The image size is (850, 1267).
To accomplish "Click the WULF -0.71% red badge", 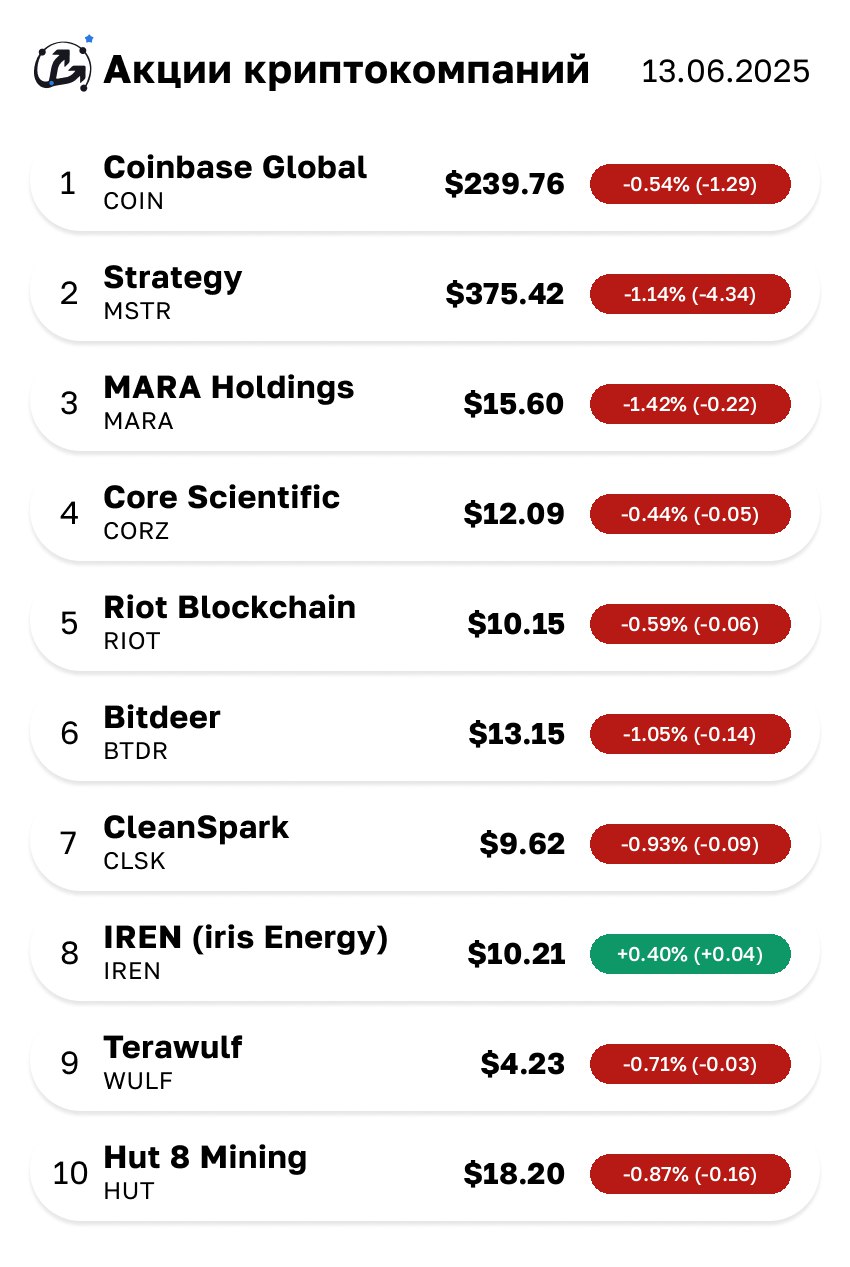I will tap(690, 1064).
